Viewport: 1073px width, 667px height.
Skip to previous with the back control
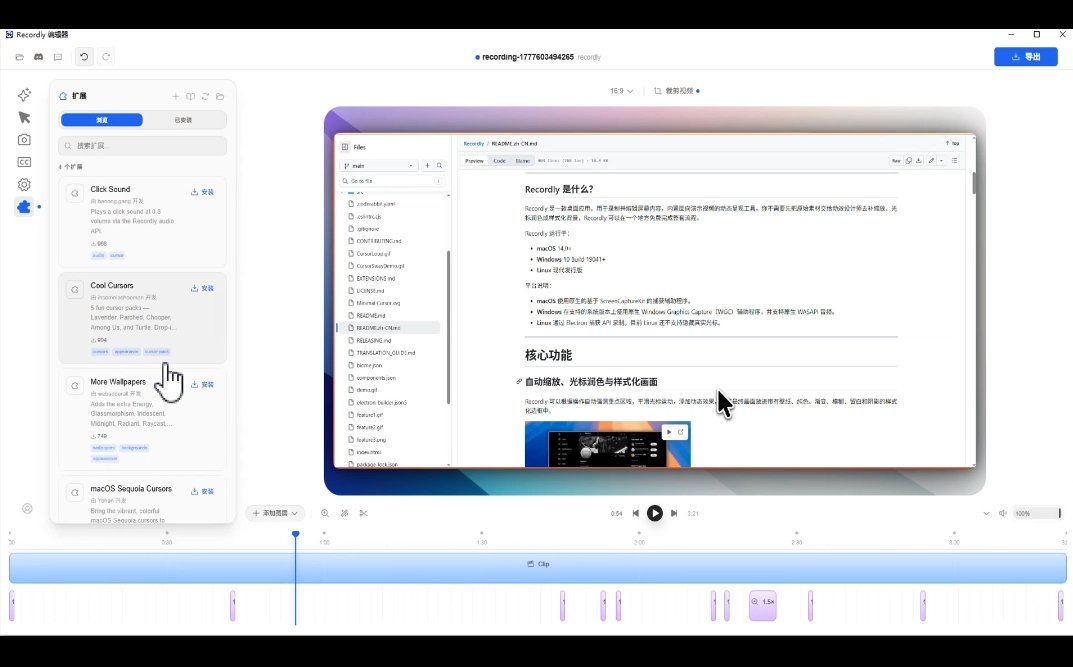pyautogui.click(x=636, y=513)
